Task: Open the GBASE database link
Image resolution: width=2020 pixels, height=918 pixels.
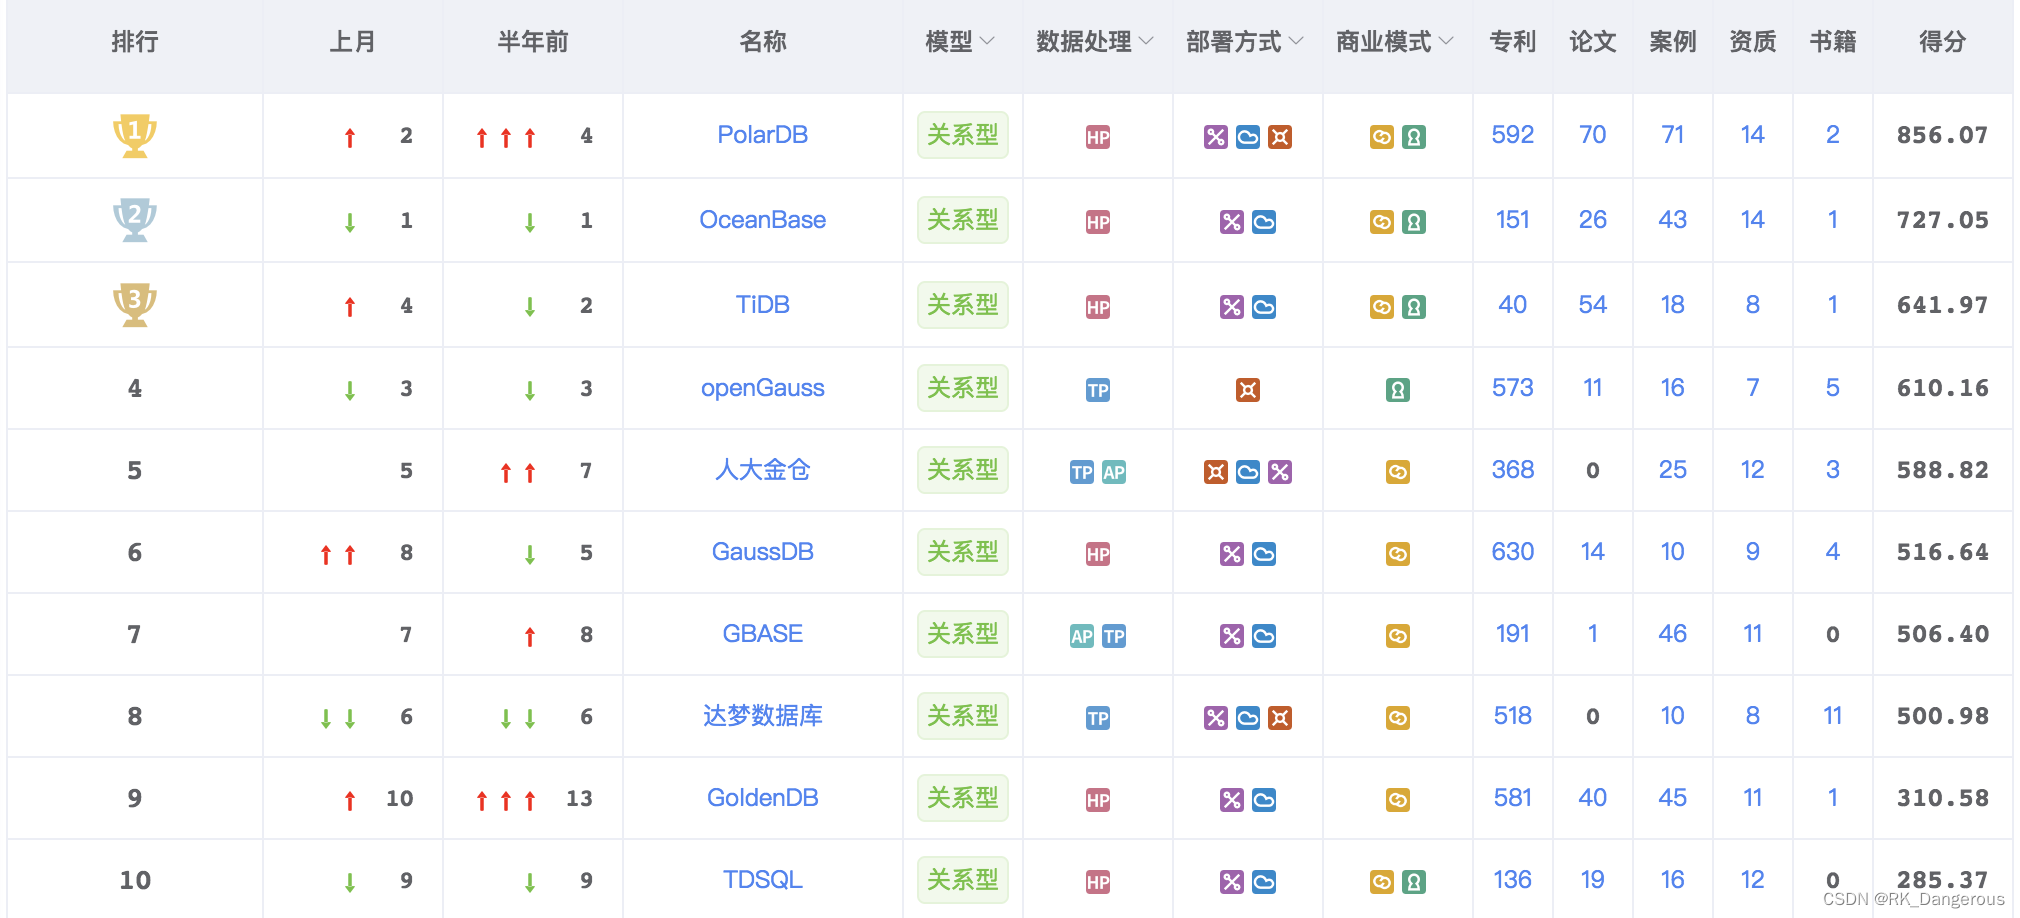Action: click(763, 634)
